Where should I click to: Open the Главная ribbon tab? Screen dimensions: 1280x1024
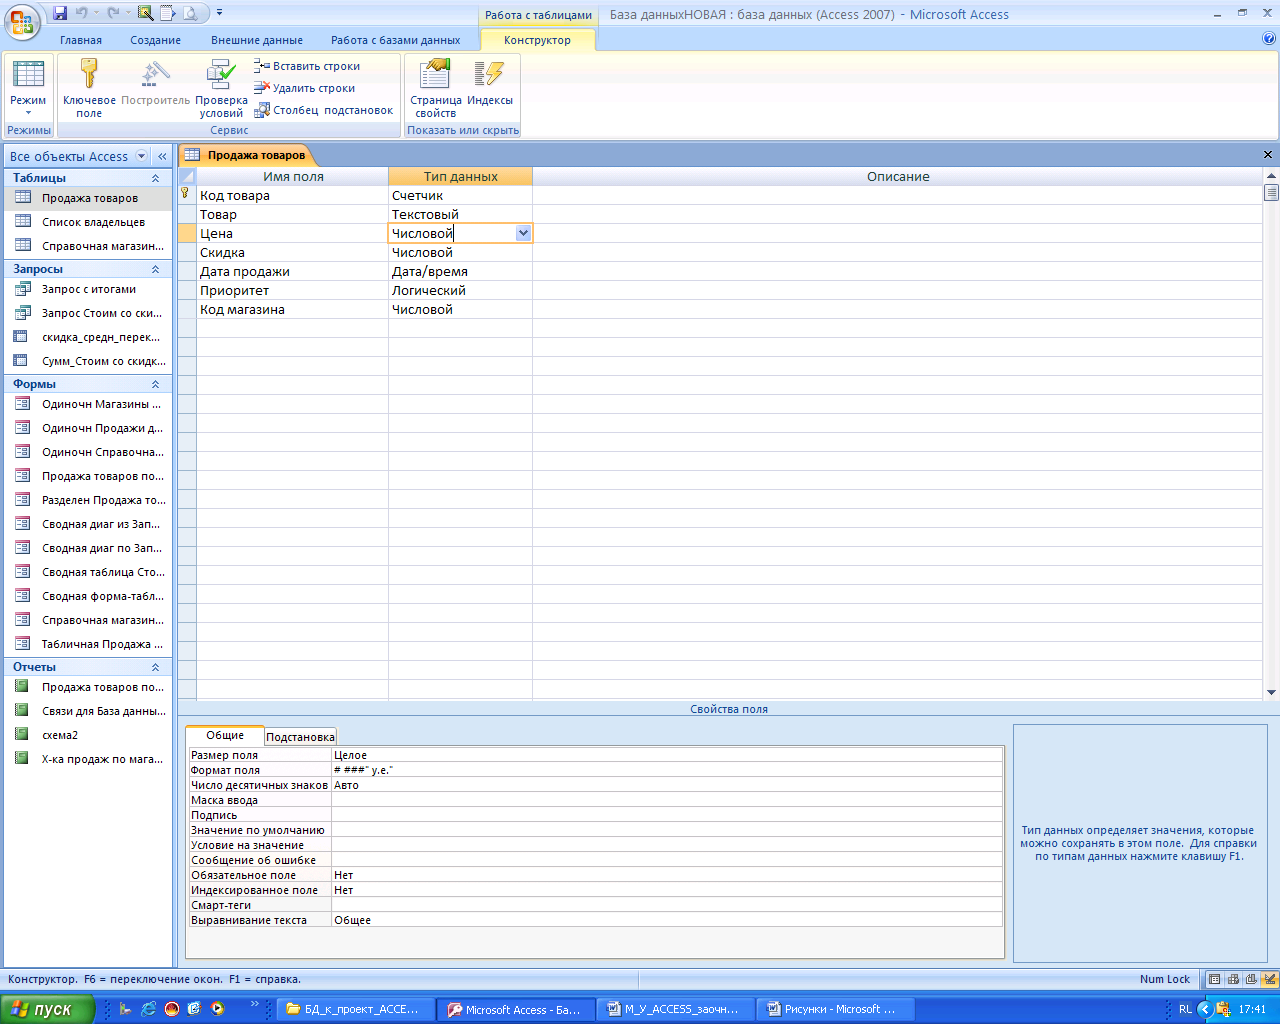click(81, 40)
